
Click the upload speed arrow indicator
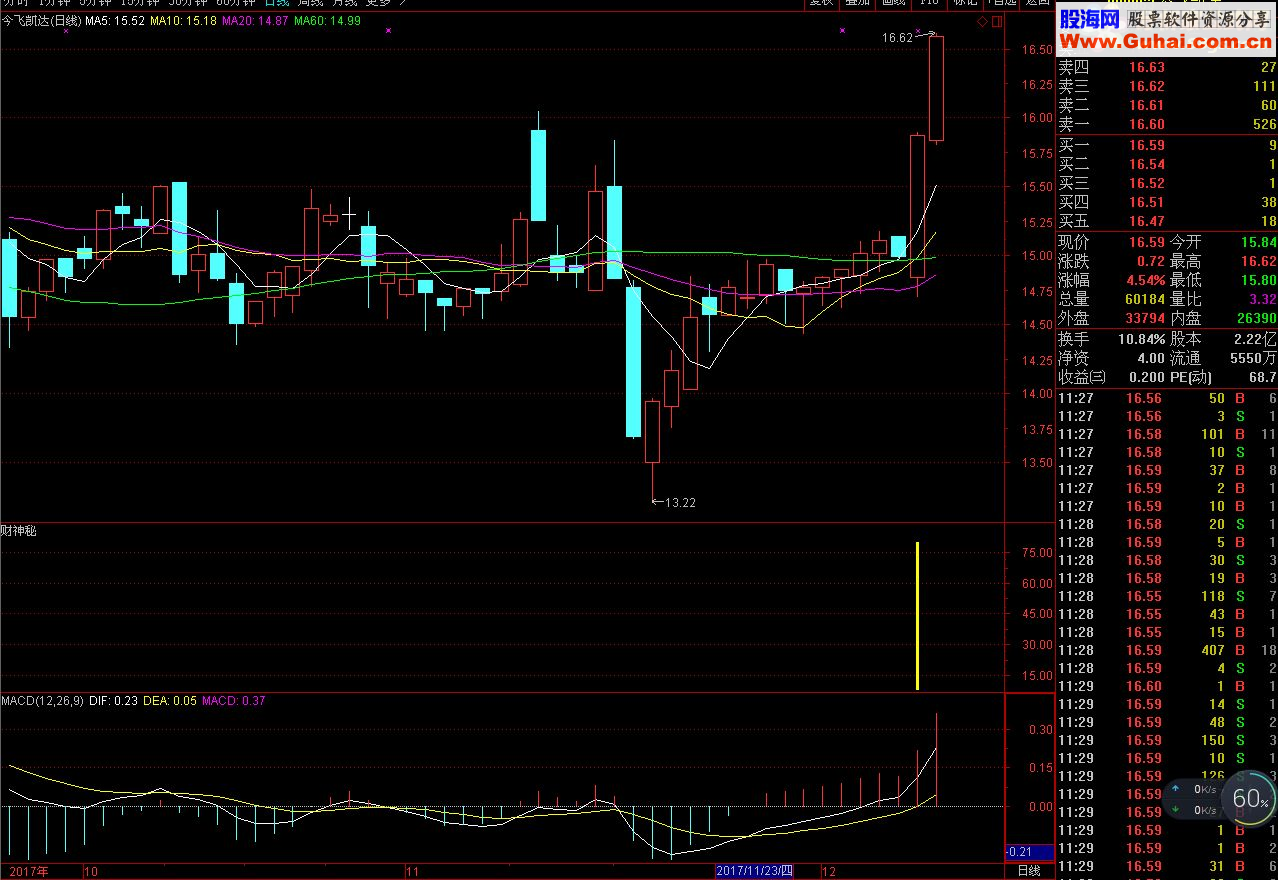1177,788
